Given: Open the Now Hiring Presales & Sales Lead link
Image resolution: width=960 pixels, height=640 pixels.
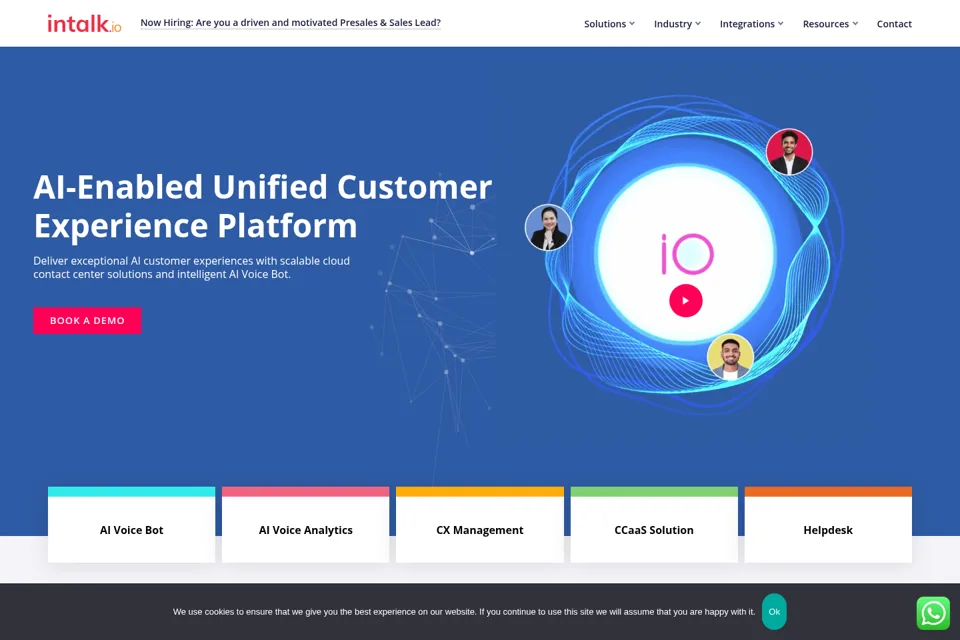Looking at the screenshot, I should [x=290, y=23].
